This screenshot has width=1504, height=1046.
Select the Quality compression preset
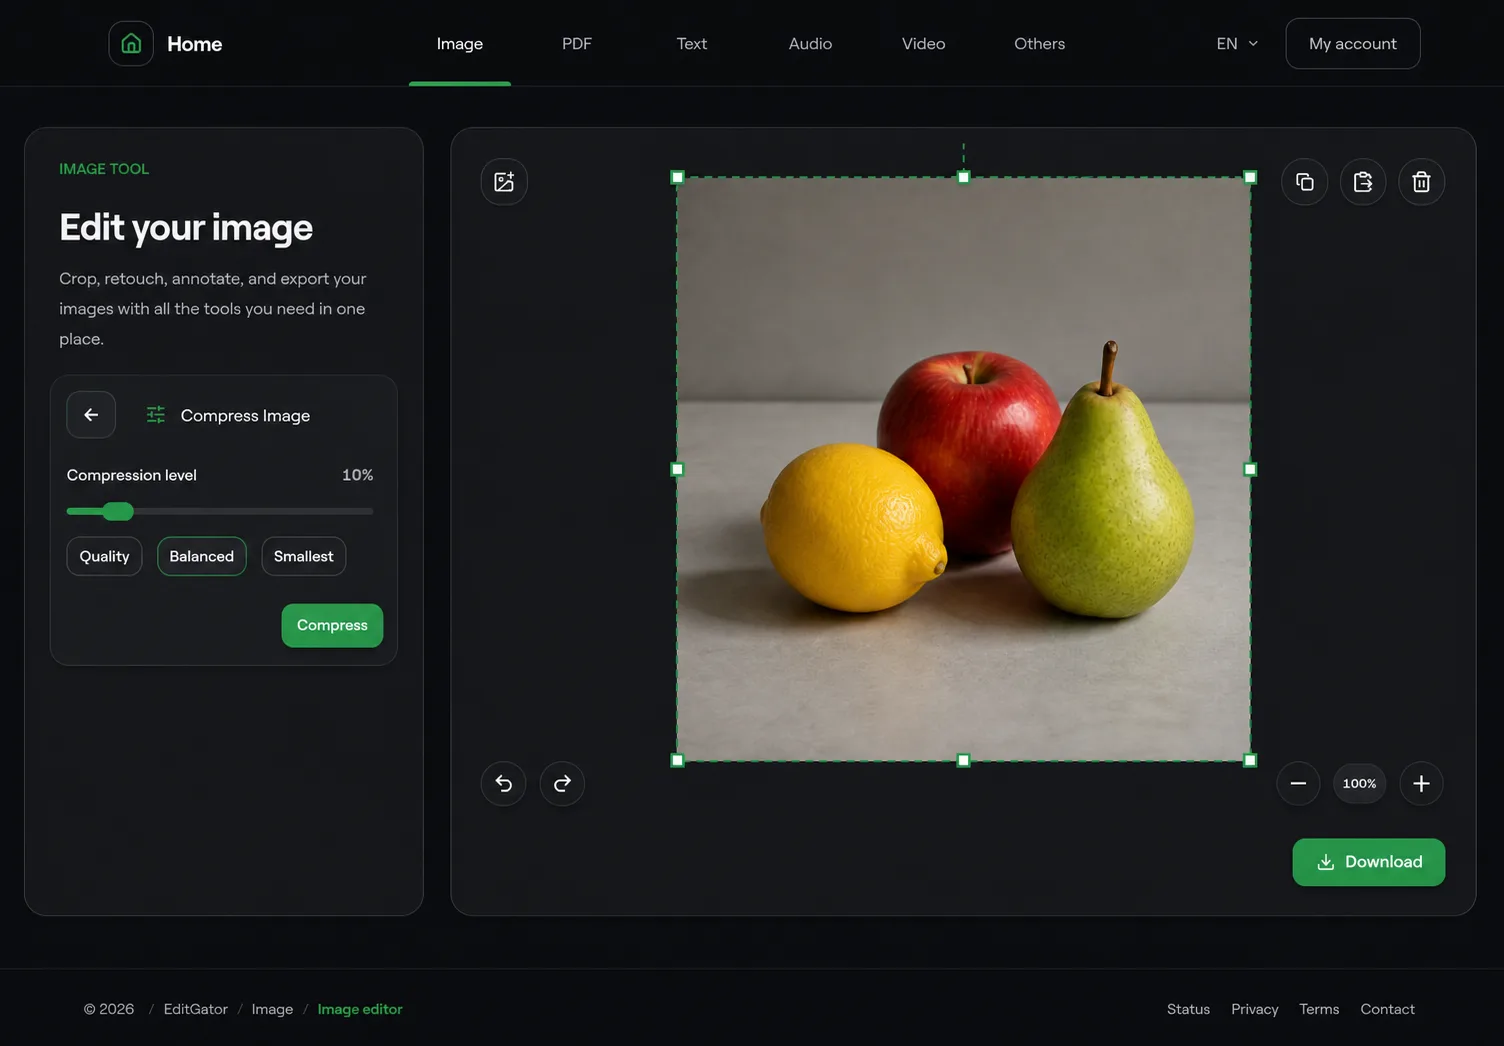[x=105, y=557]
